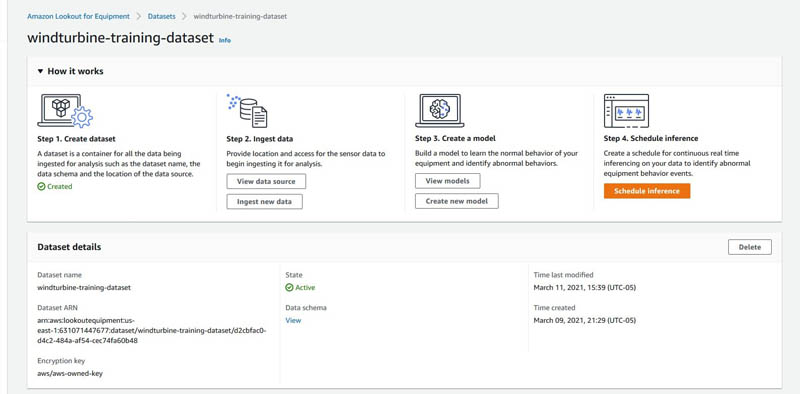Click the Create dataset laptop-gear icon

[65, 111]
